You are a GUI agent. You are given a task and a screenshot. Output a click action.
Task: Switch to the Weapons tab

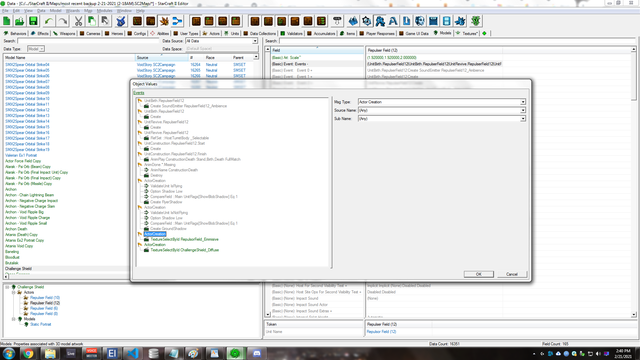point(64,33)
